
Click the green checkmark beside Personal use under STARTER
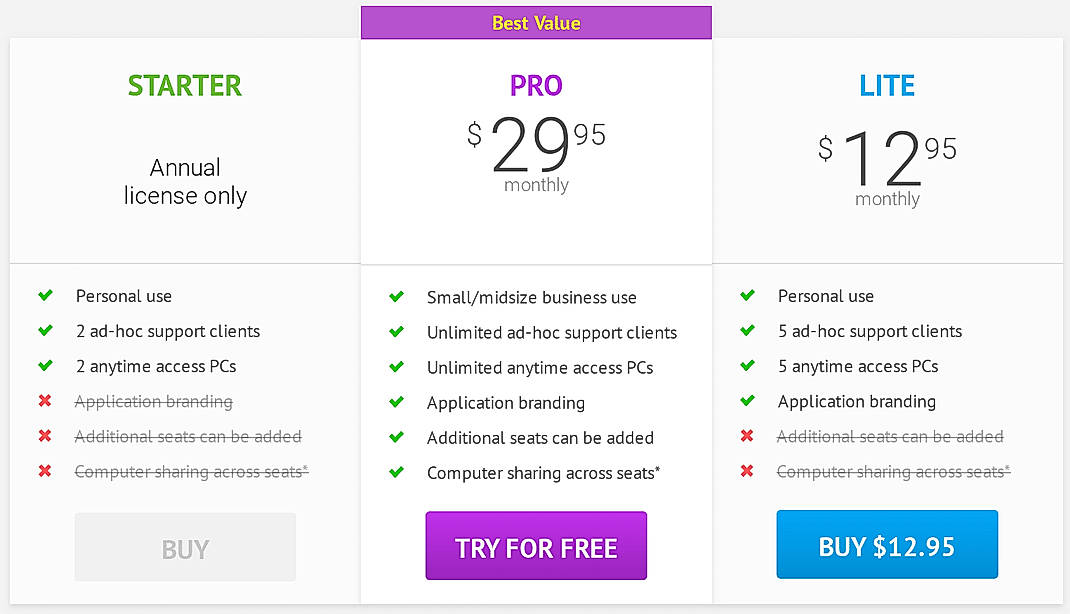[x=45, y=296]
